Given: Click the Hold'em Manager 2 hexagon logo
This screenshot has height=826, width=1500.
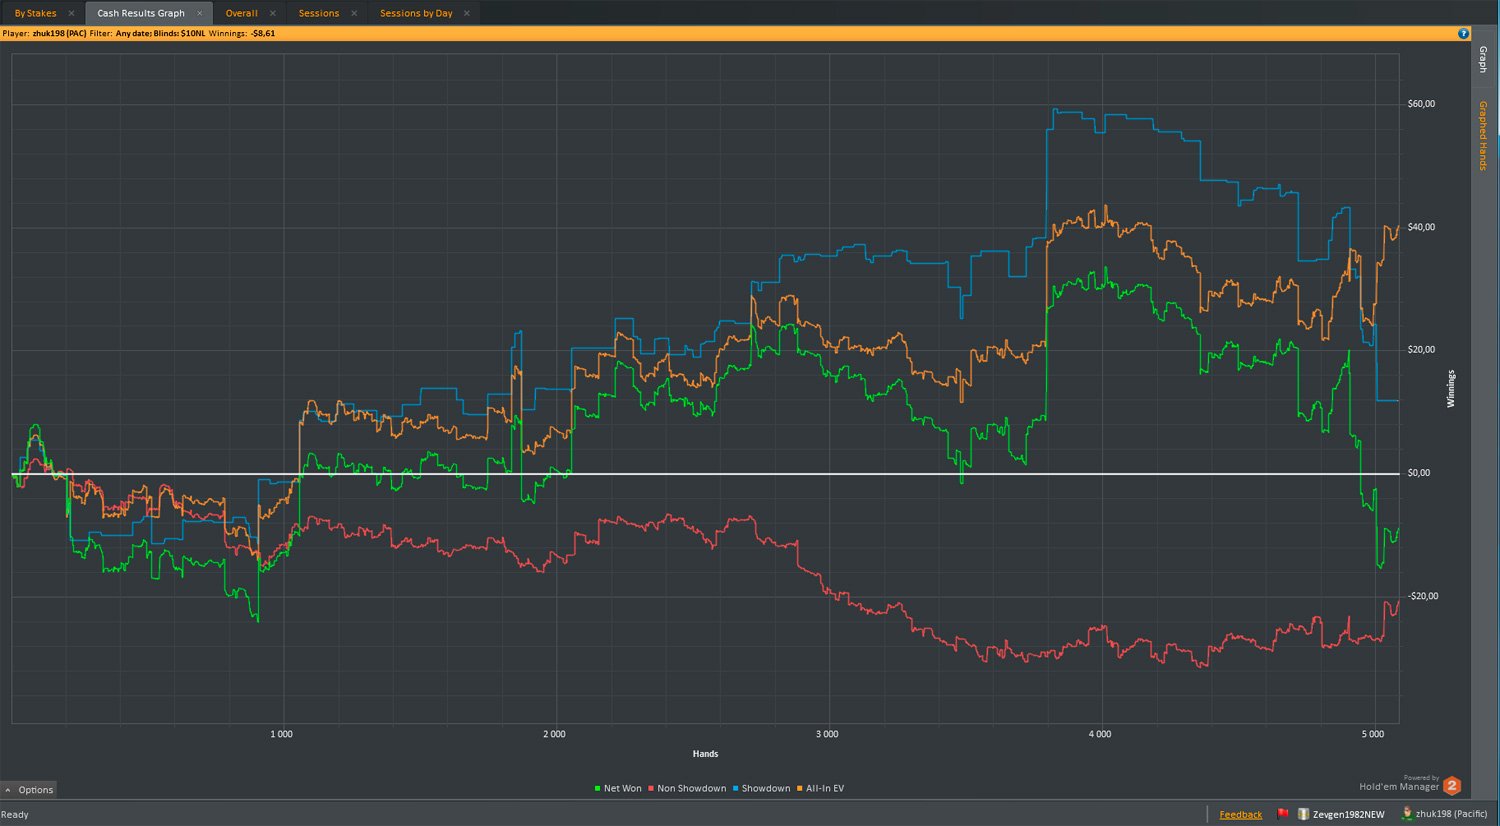Looking at the screenshot, I should (x=1452, y=786).
